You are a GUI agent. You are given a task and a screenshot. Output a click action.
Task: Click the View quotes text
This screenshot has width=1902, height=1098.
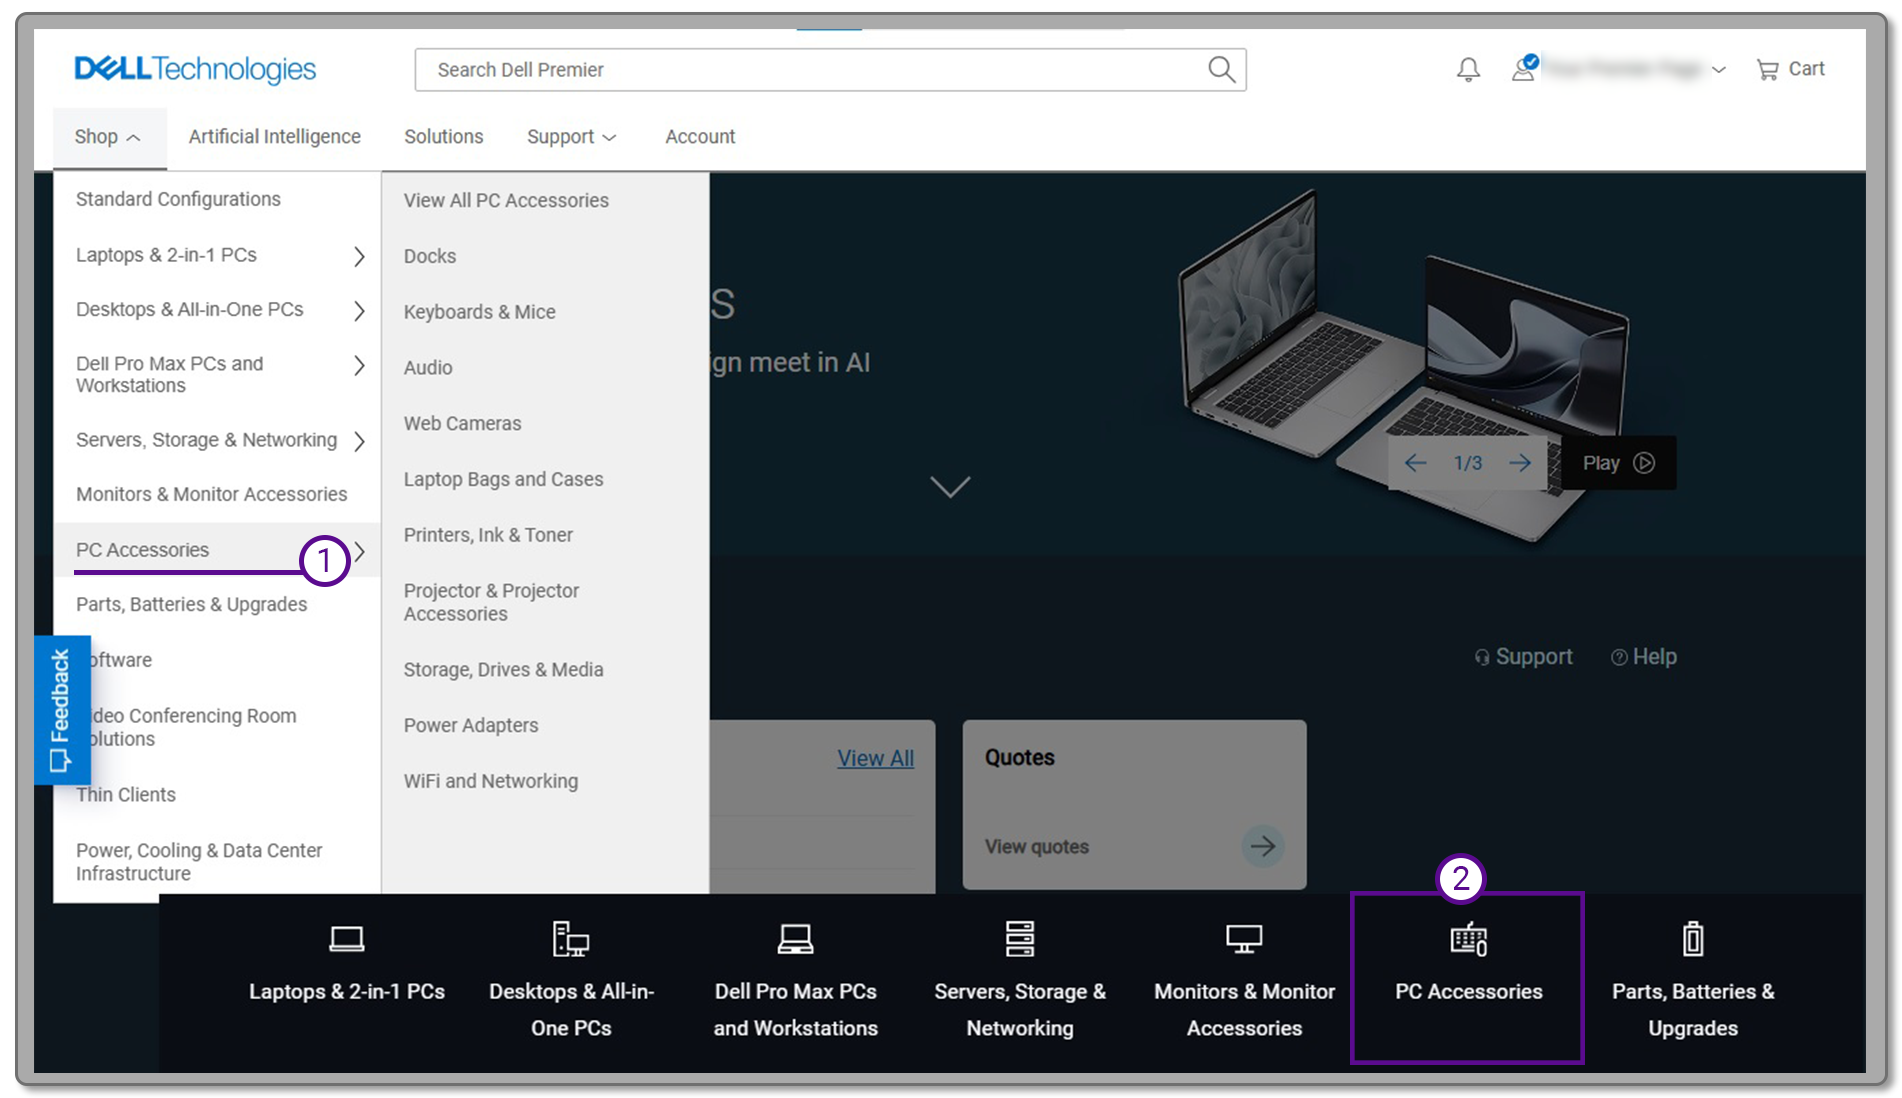(1037, 846)
